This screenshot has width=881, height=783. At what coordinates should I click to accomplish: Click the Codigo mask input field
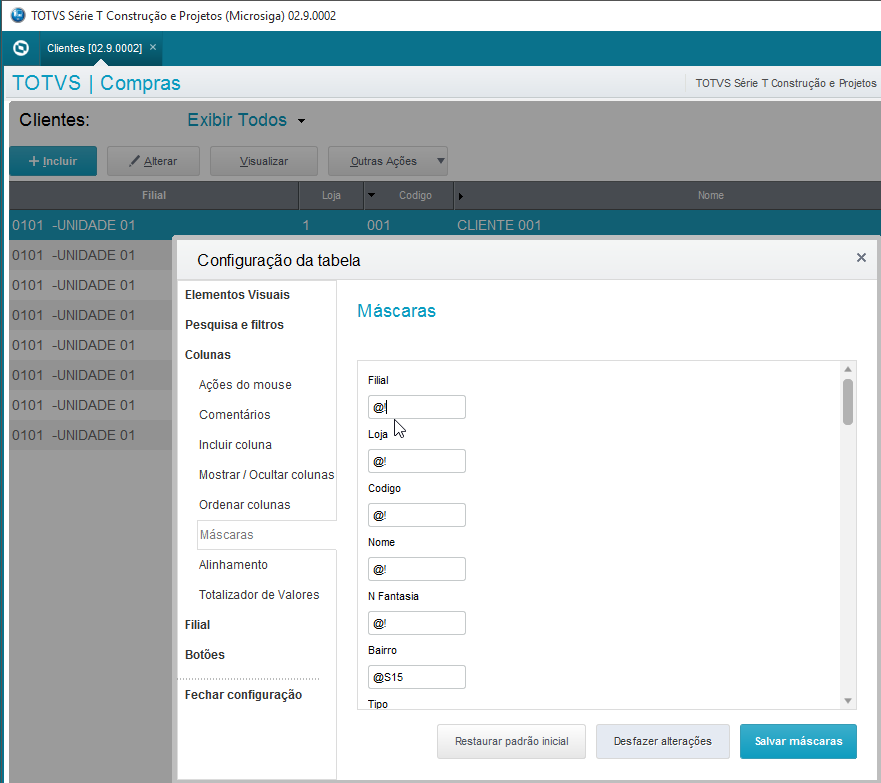[x=416, y=515]
